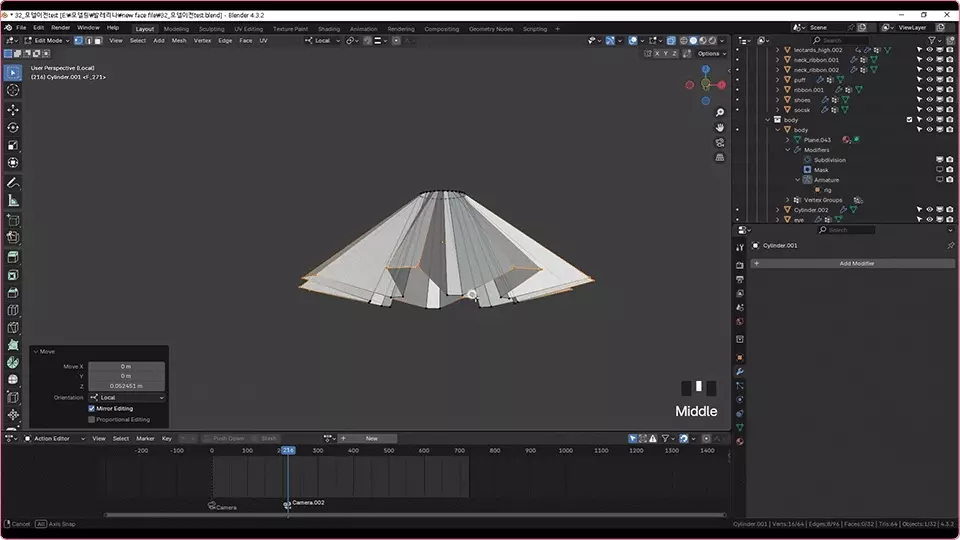Collapse the body collection
The image size is (960, 540).
pyautogui.click(x=768, y=120)
